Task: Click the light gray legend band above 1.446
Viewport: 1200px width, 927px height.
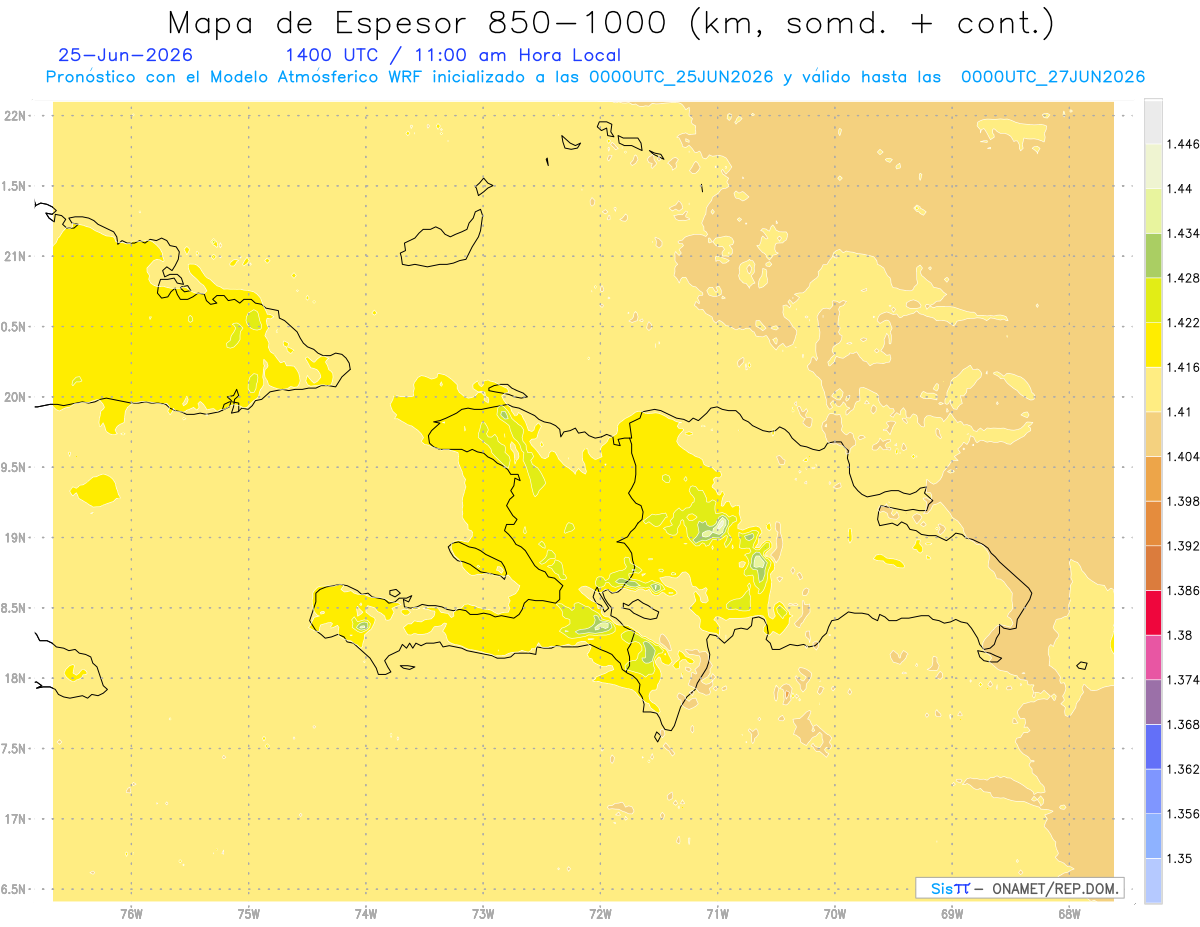Action: pyautogui.click(x=1153, y=121)
